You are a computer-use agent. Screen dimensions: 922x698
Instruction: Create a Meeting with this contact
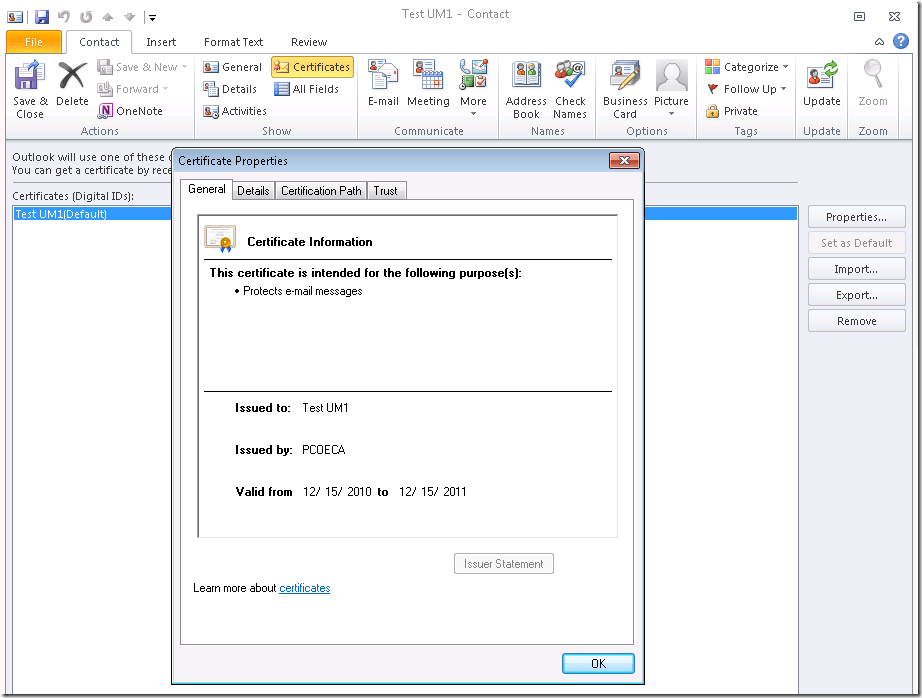(x=428, y=83)
